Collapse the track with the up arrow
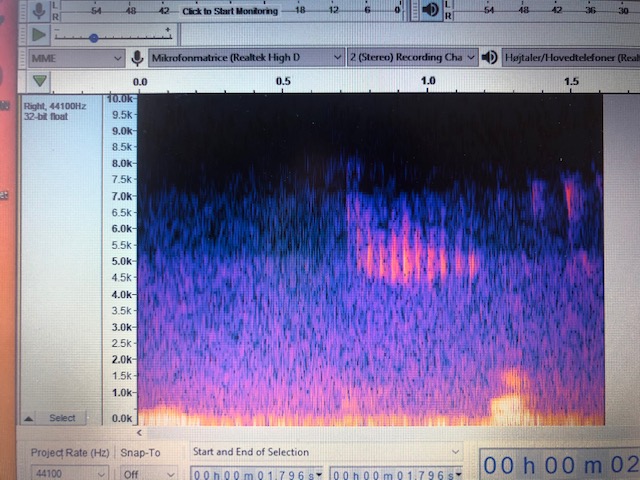 pyautogui.click(x=28, y=418)
